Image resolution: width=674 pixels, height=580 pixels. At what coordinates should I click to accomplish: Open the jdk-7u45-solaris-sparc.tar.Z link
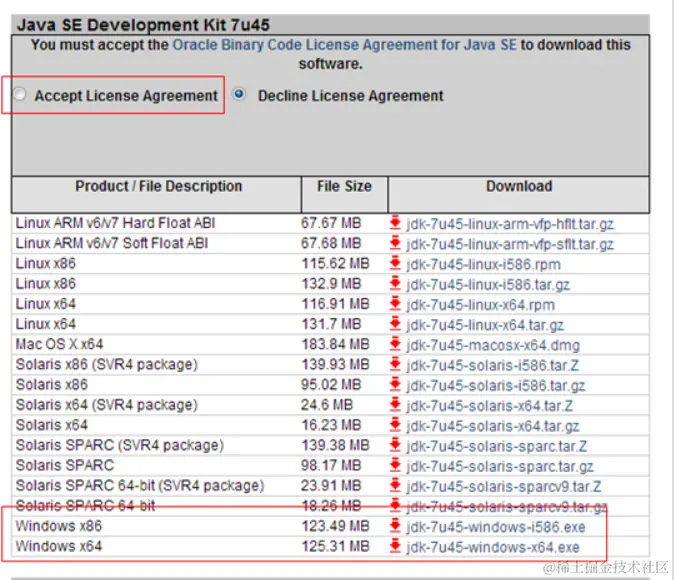496,446
